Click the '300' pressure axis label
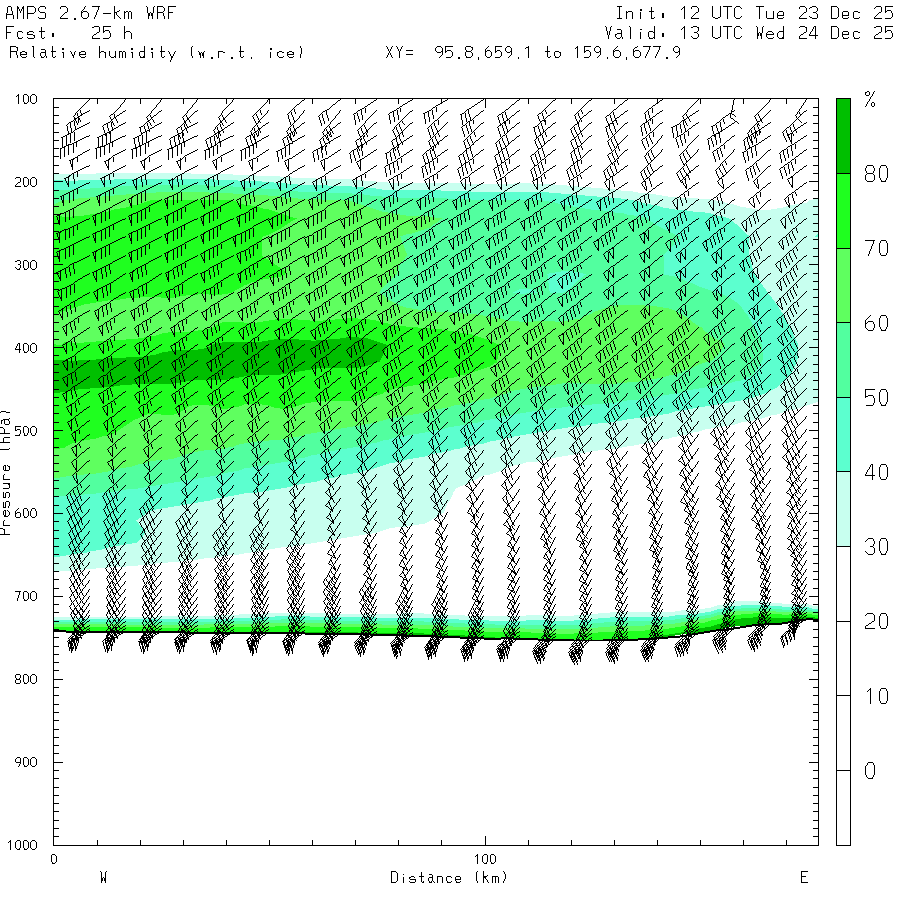Viewport: 900px width, 900px height. click(x=26, y=265)
